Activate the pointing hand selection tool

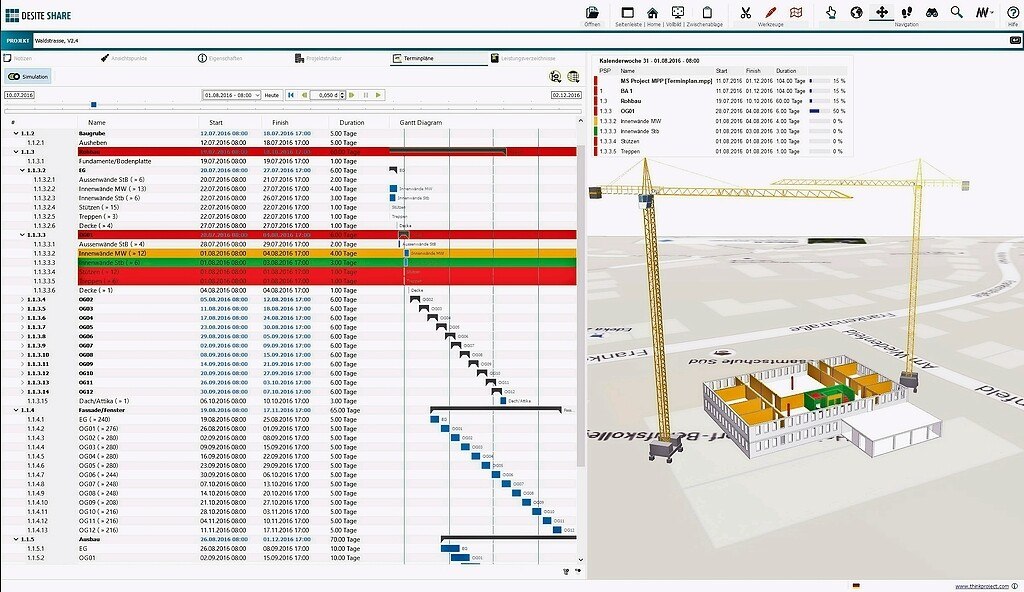coord(831,12)
